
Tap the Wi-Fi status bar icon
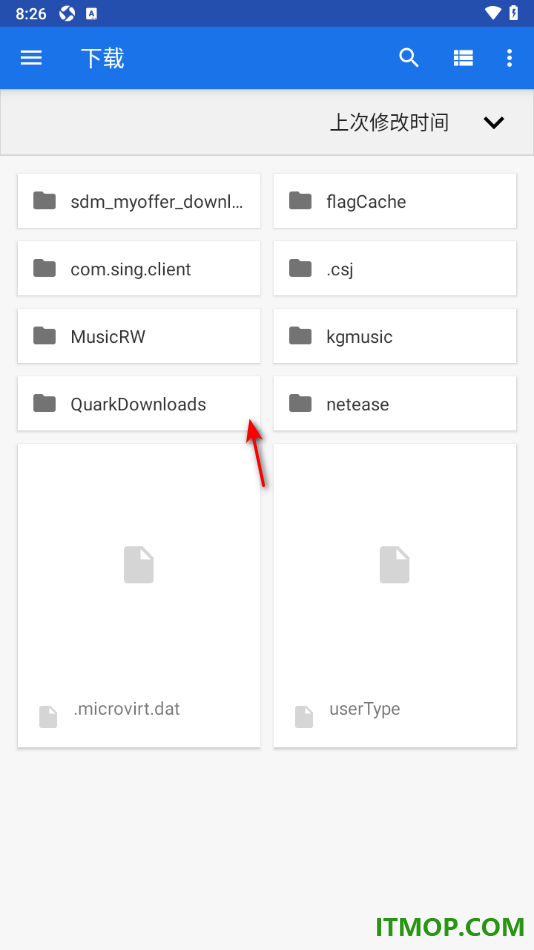coord(493,13)
